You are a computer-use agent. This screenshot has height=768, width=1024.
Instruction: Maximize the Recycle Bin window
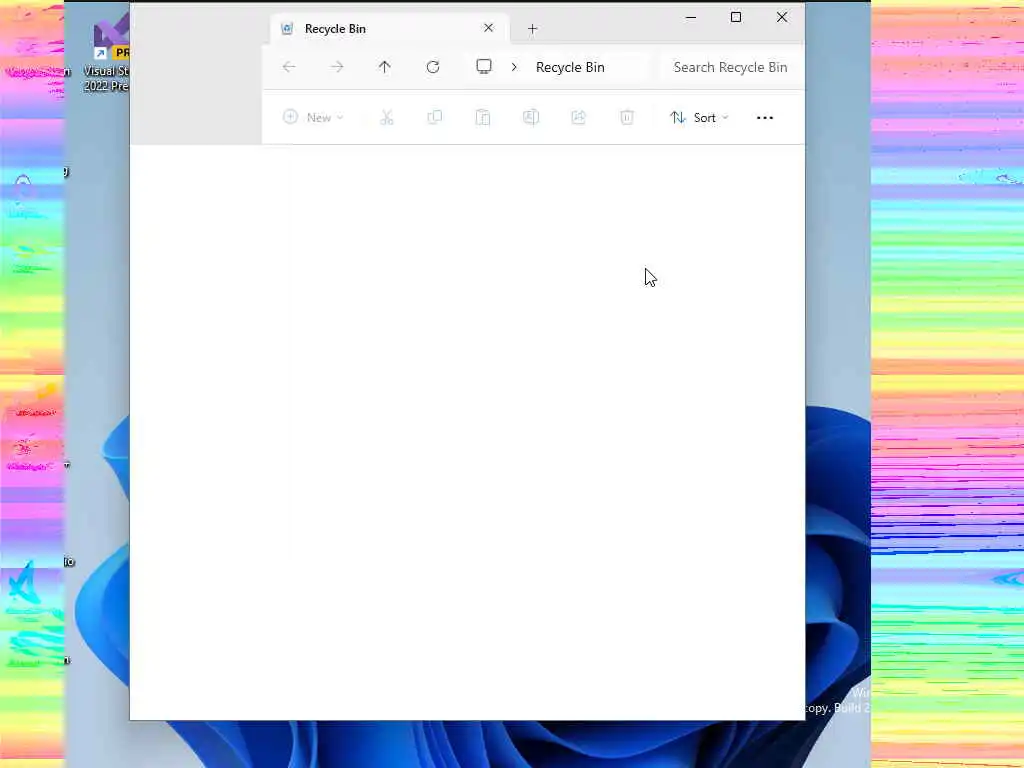[736, 18]
